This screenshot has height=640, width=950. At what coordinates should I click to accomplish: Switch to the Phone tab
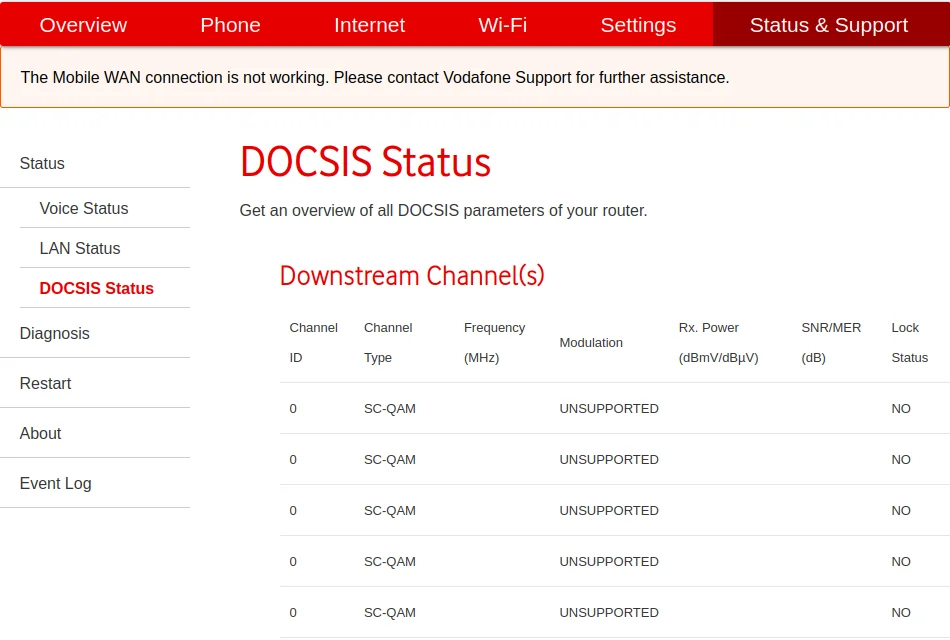230,25
